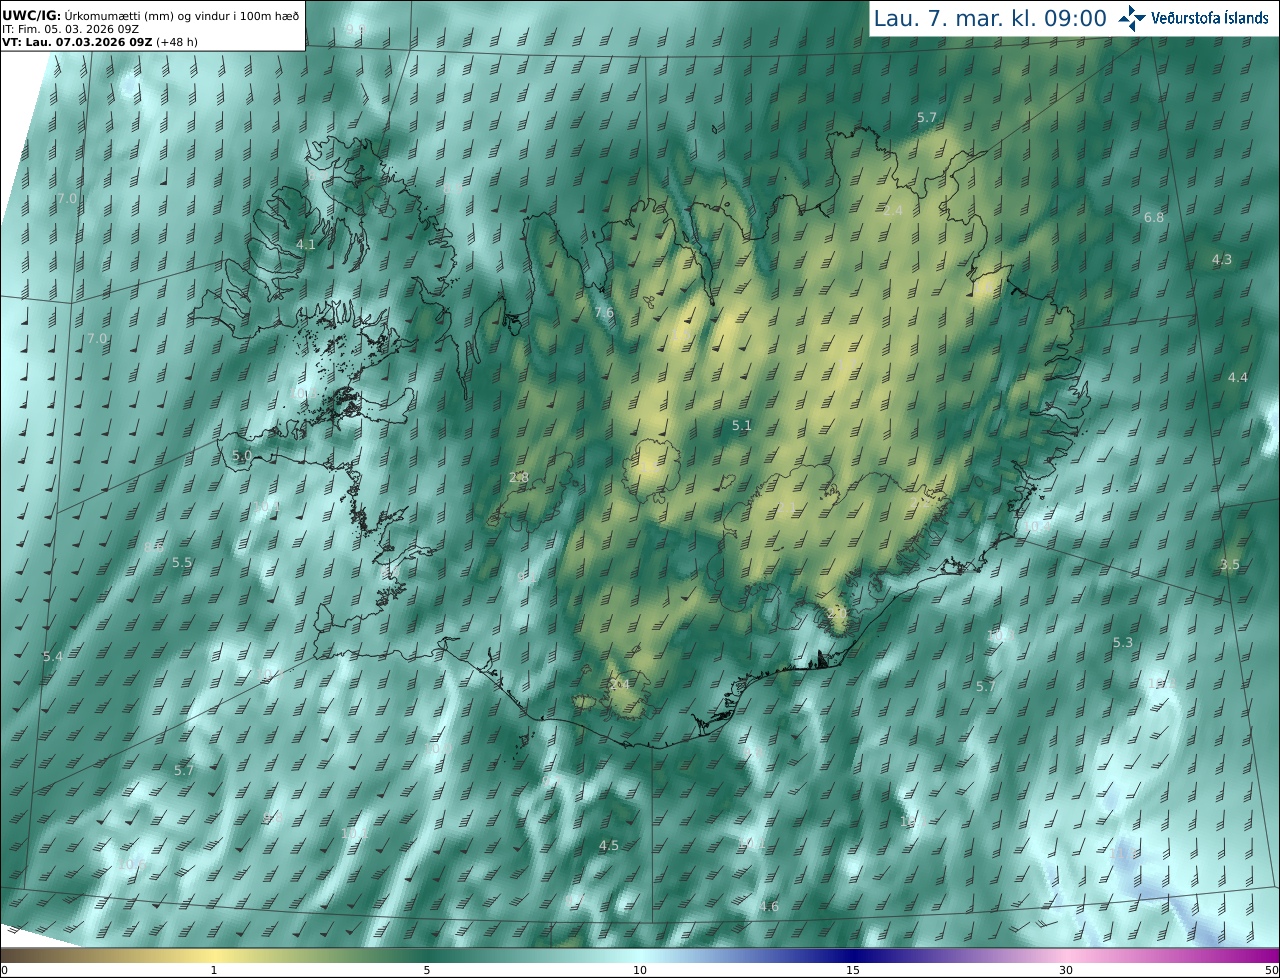This screenshot has height=978, width=1280.
Task: Click the "UWC/IG: Úrkomumætti (mm)" title line
Action: (150, 15)
